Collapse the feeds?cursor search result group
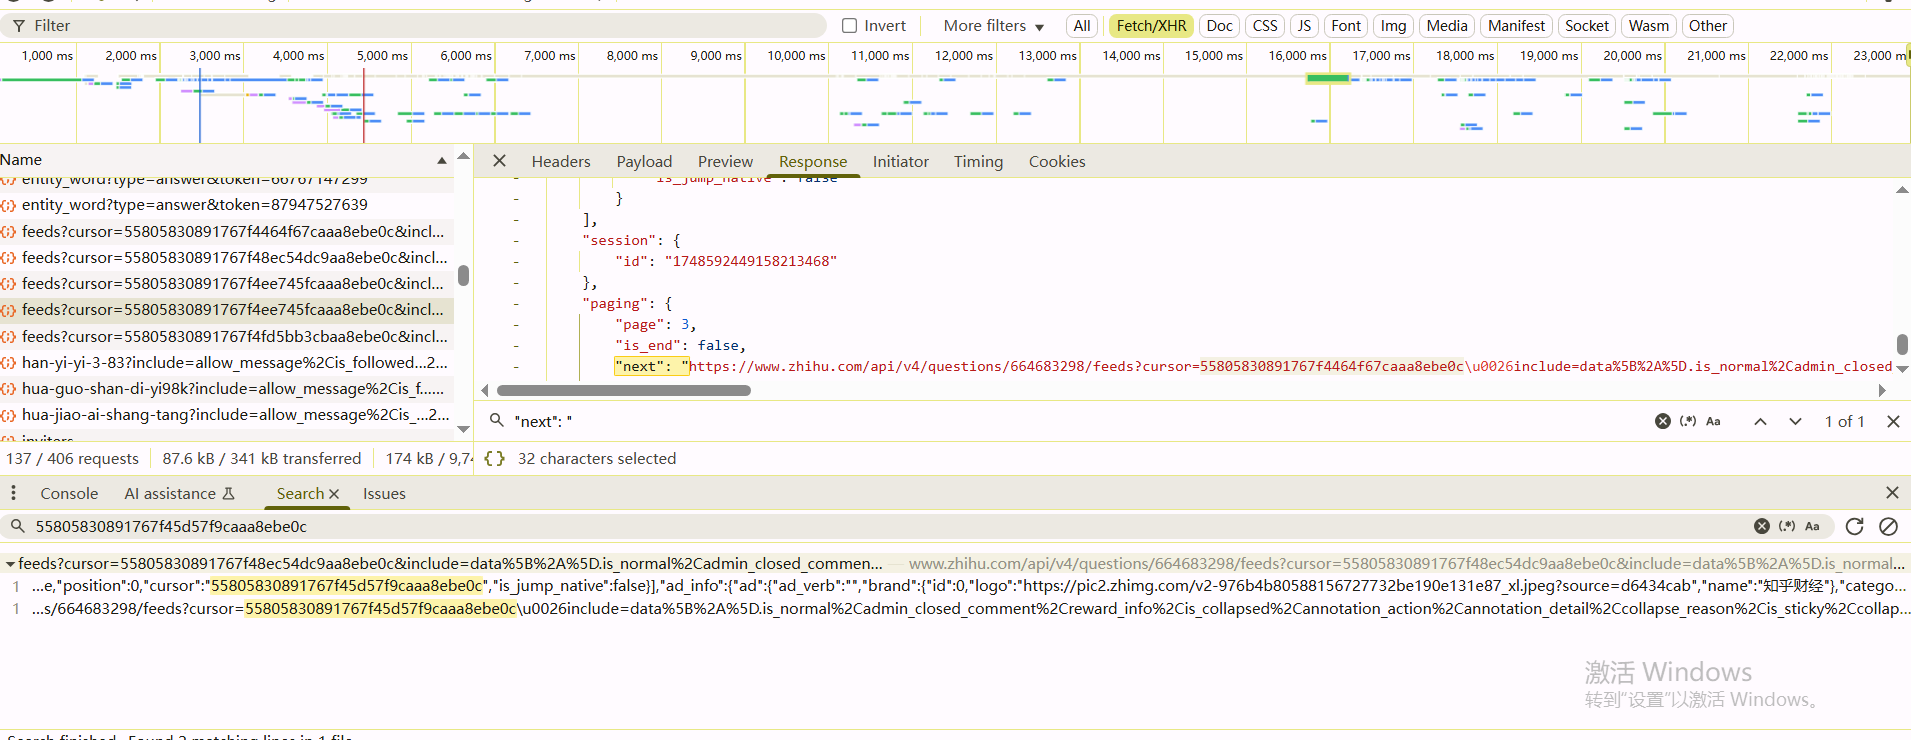Screen dimensions: 1911x740 [x=10, y=564]
